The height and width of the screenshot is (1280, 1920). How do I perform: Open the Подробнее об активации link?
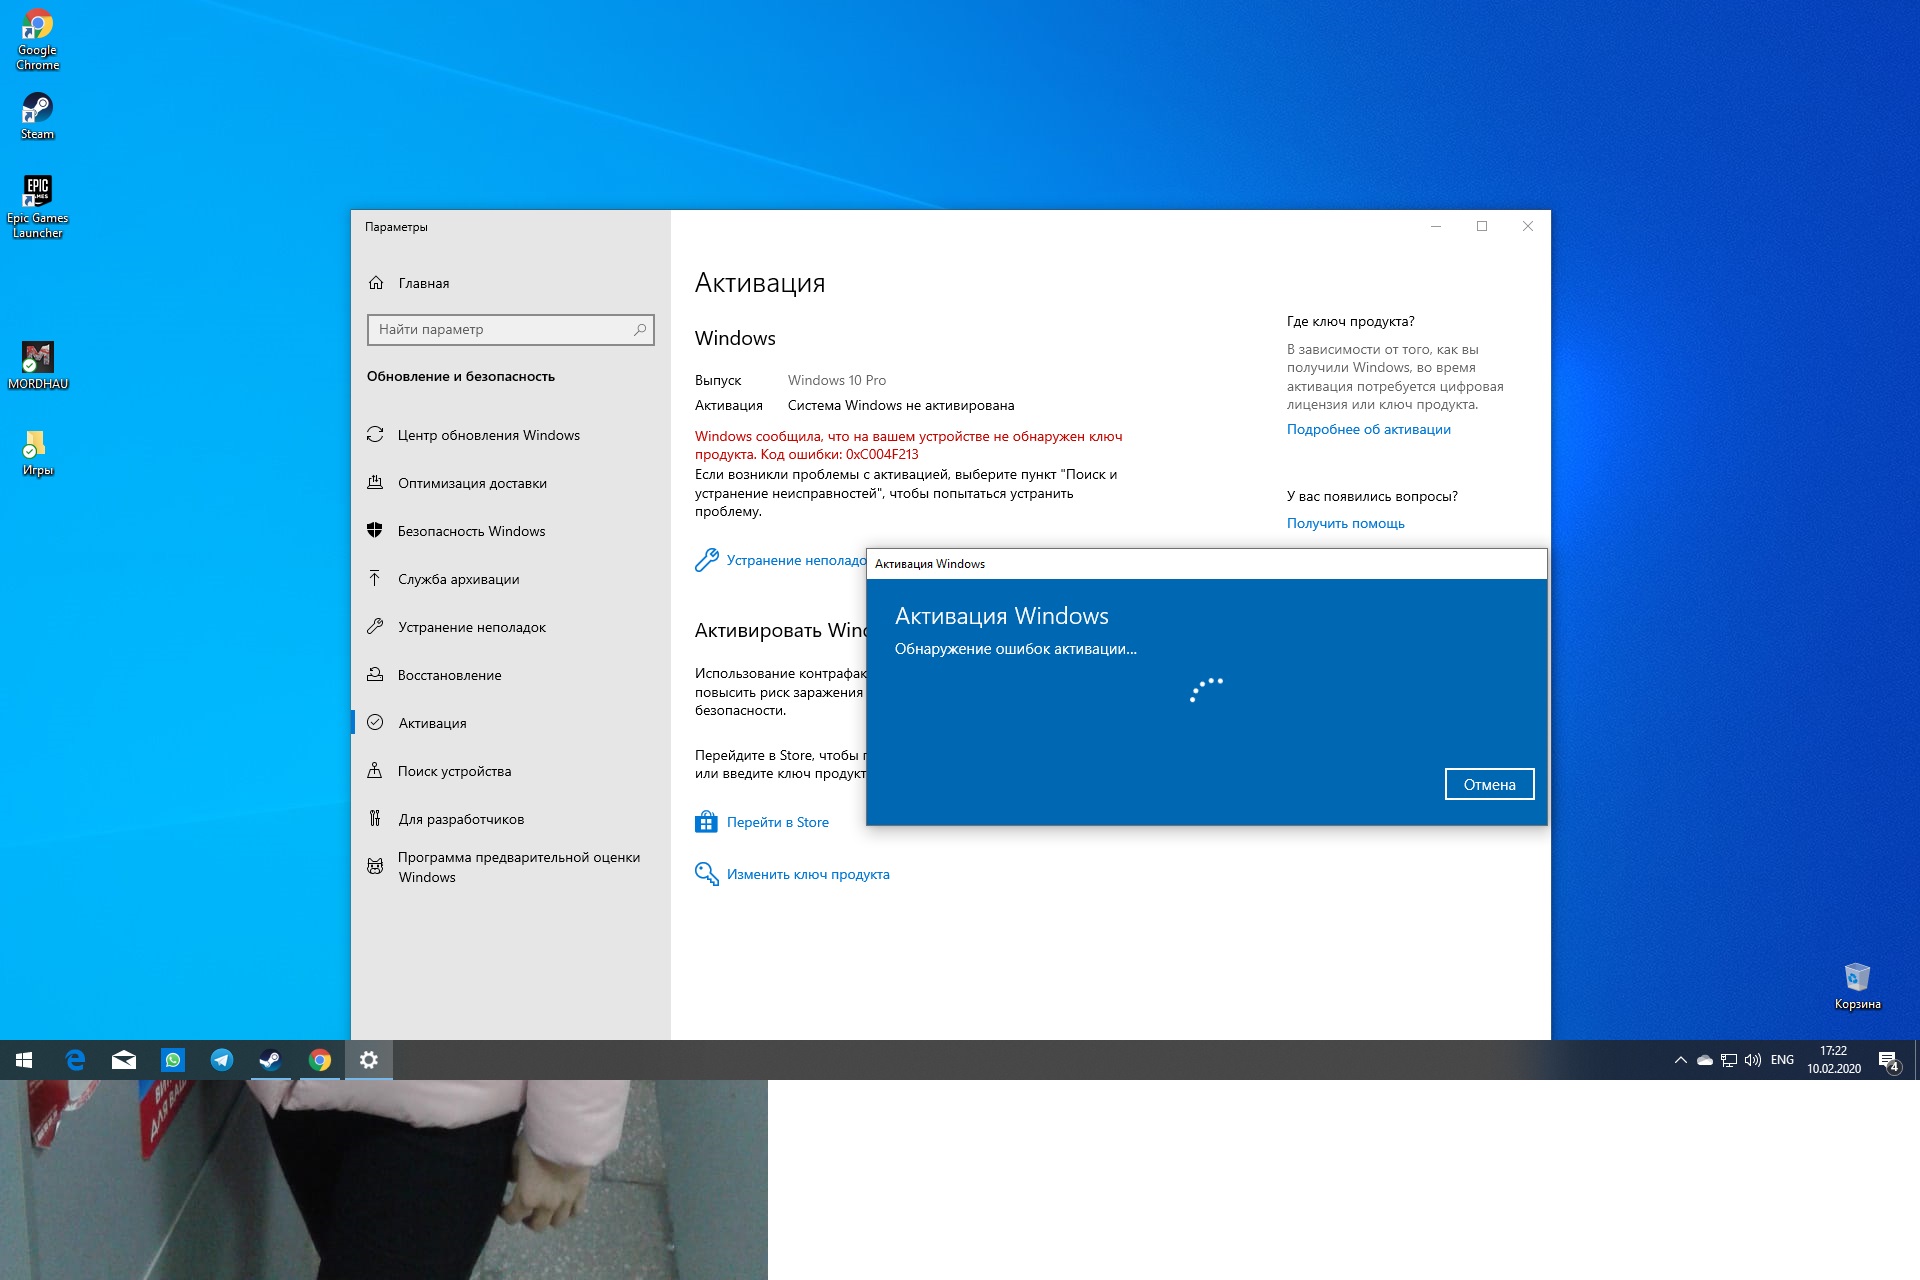[x=1368, y=429]
